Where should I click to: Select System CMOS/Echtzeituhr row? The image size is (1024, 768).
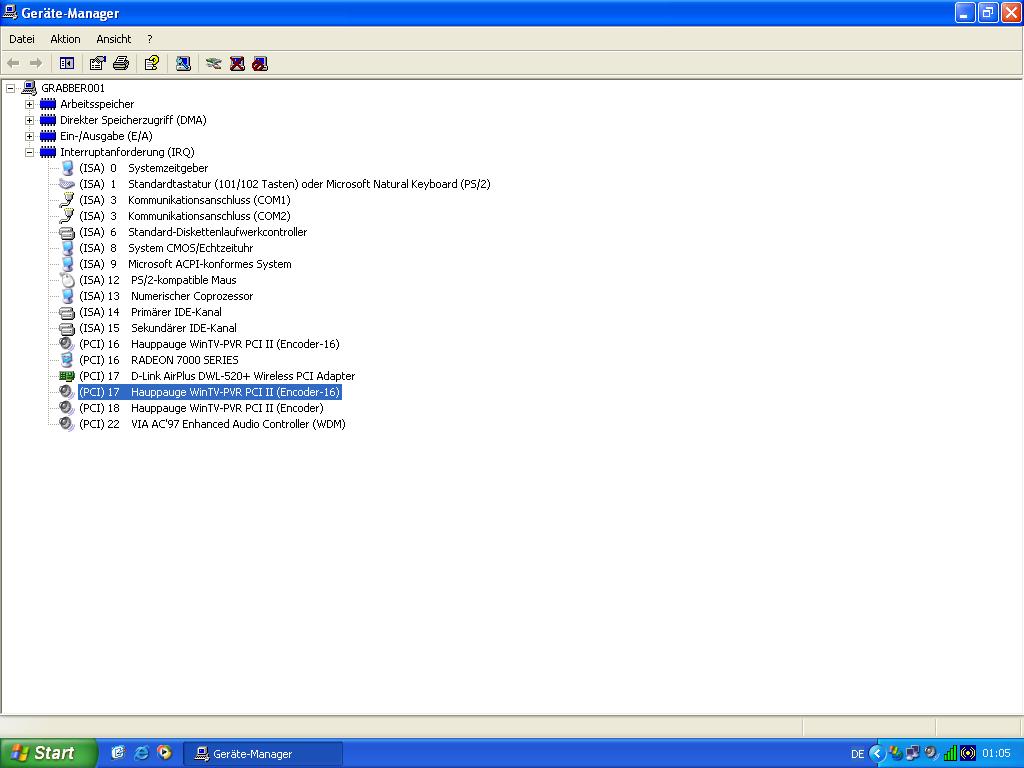(166, 248)
